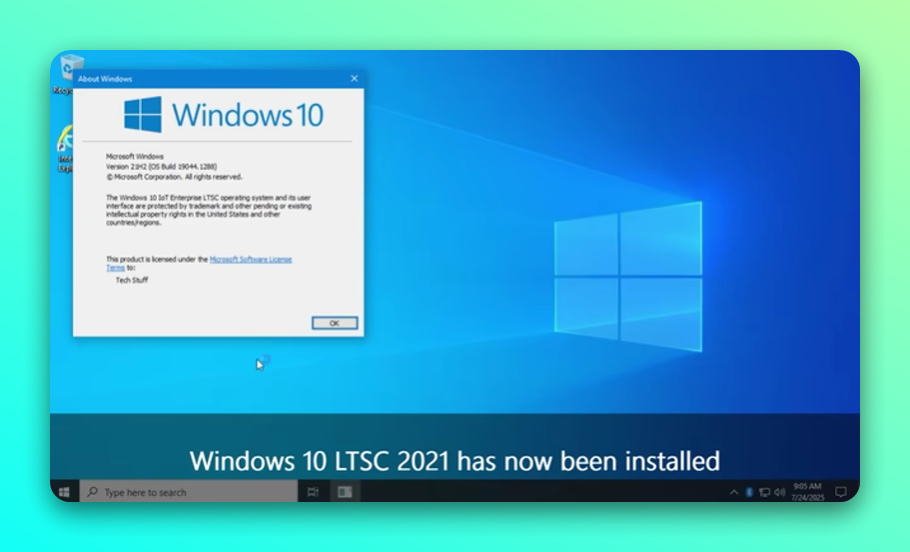Click the About Windows taskbar app icon
This screenshot has width=910, height=552.
click(344, 492)
